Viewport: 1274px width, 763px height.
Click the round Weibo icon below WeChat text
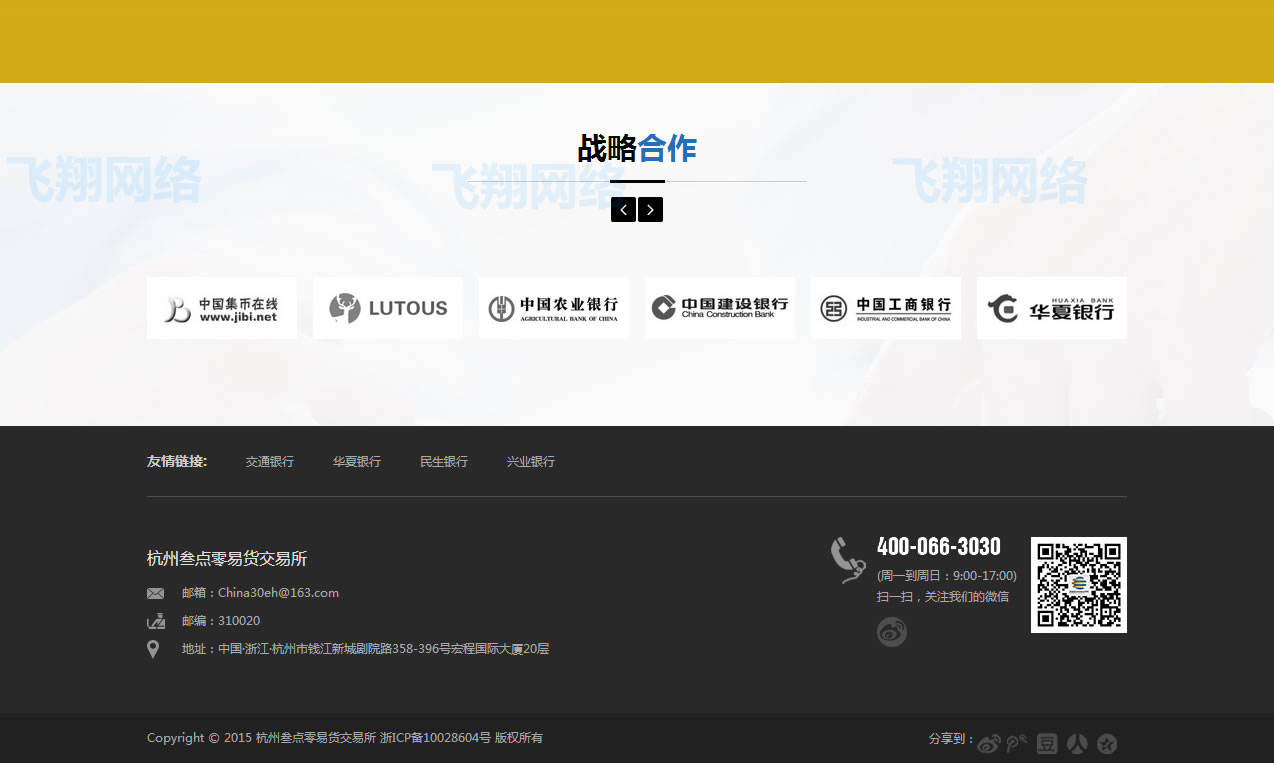[892, 632]
